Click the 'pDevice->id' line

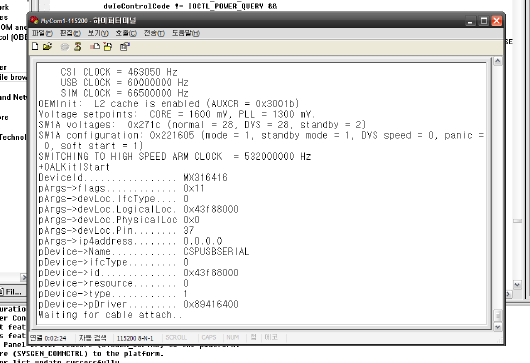(x=139, y=273)
